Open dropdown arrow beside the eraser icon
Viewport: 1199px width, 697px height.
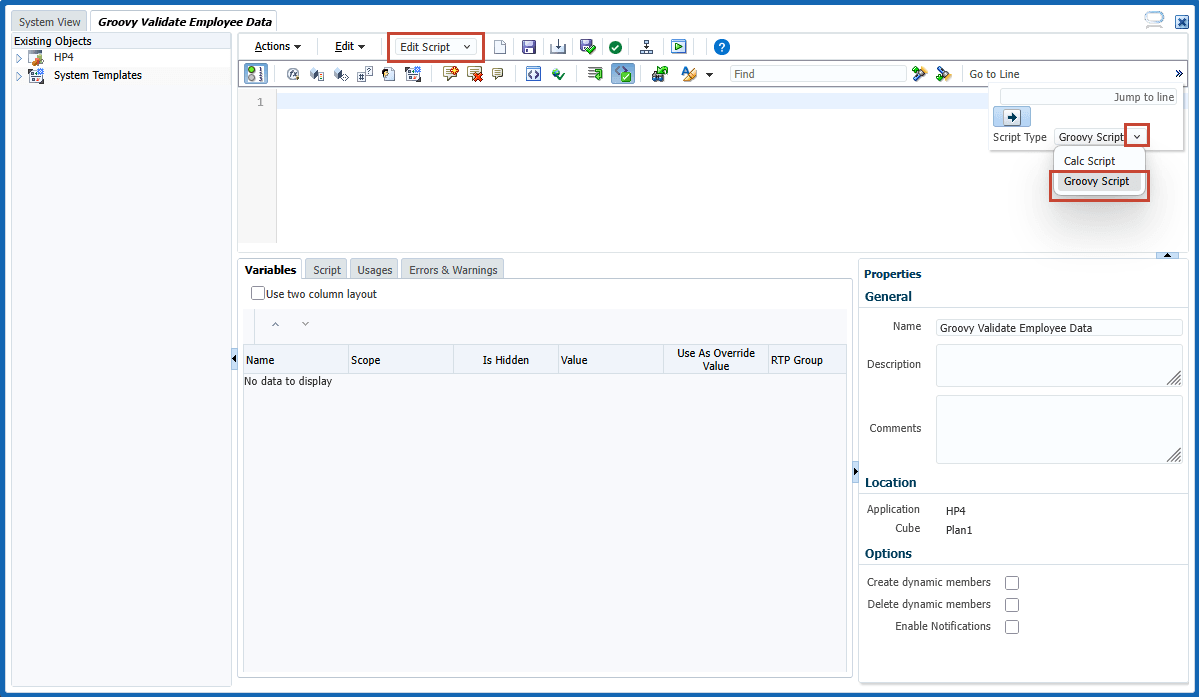point(710,75)
